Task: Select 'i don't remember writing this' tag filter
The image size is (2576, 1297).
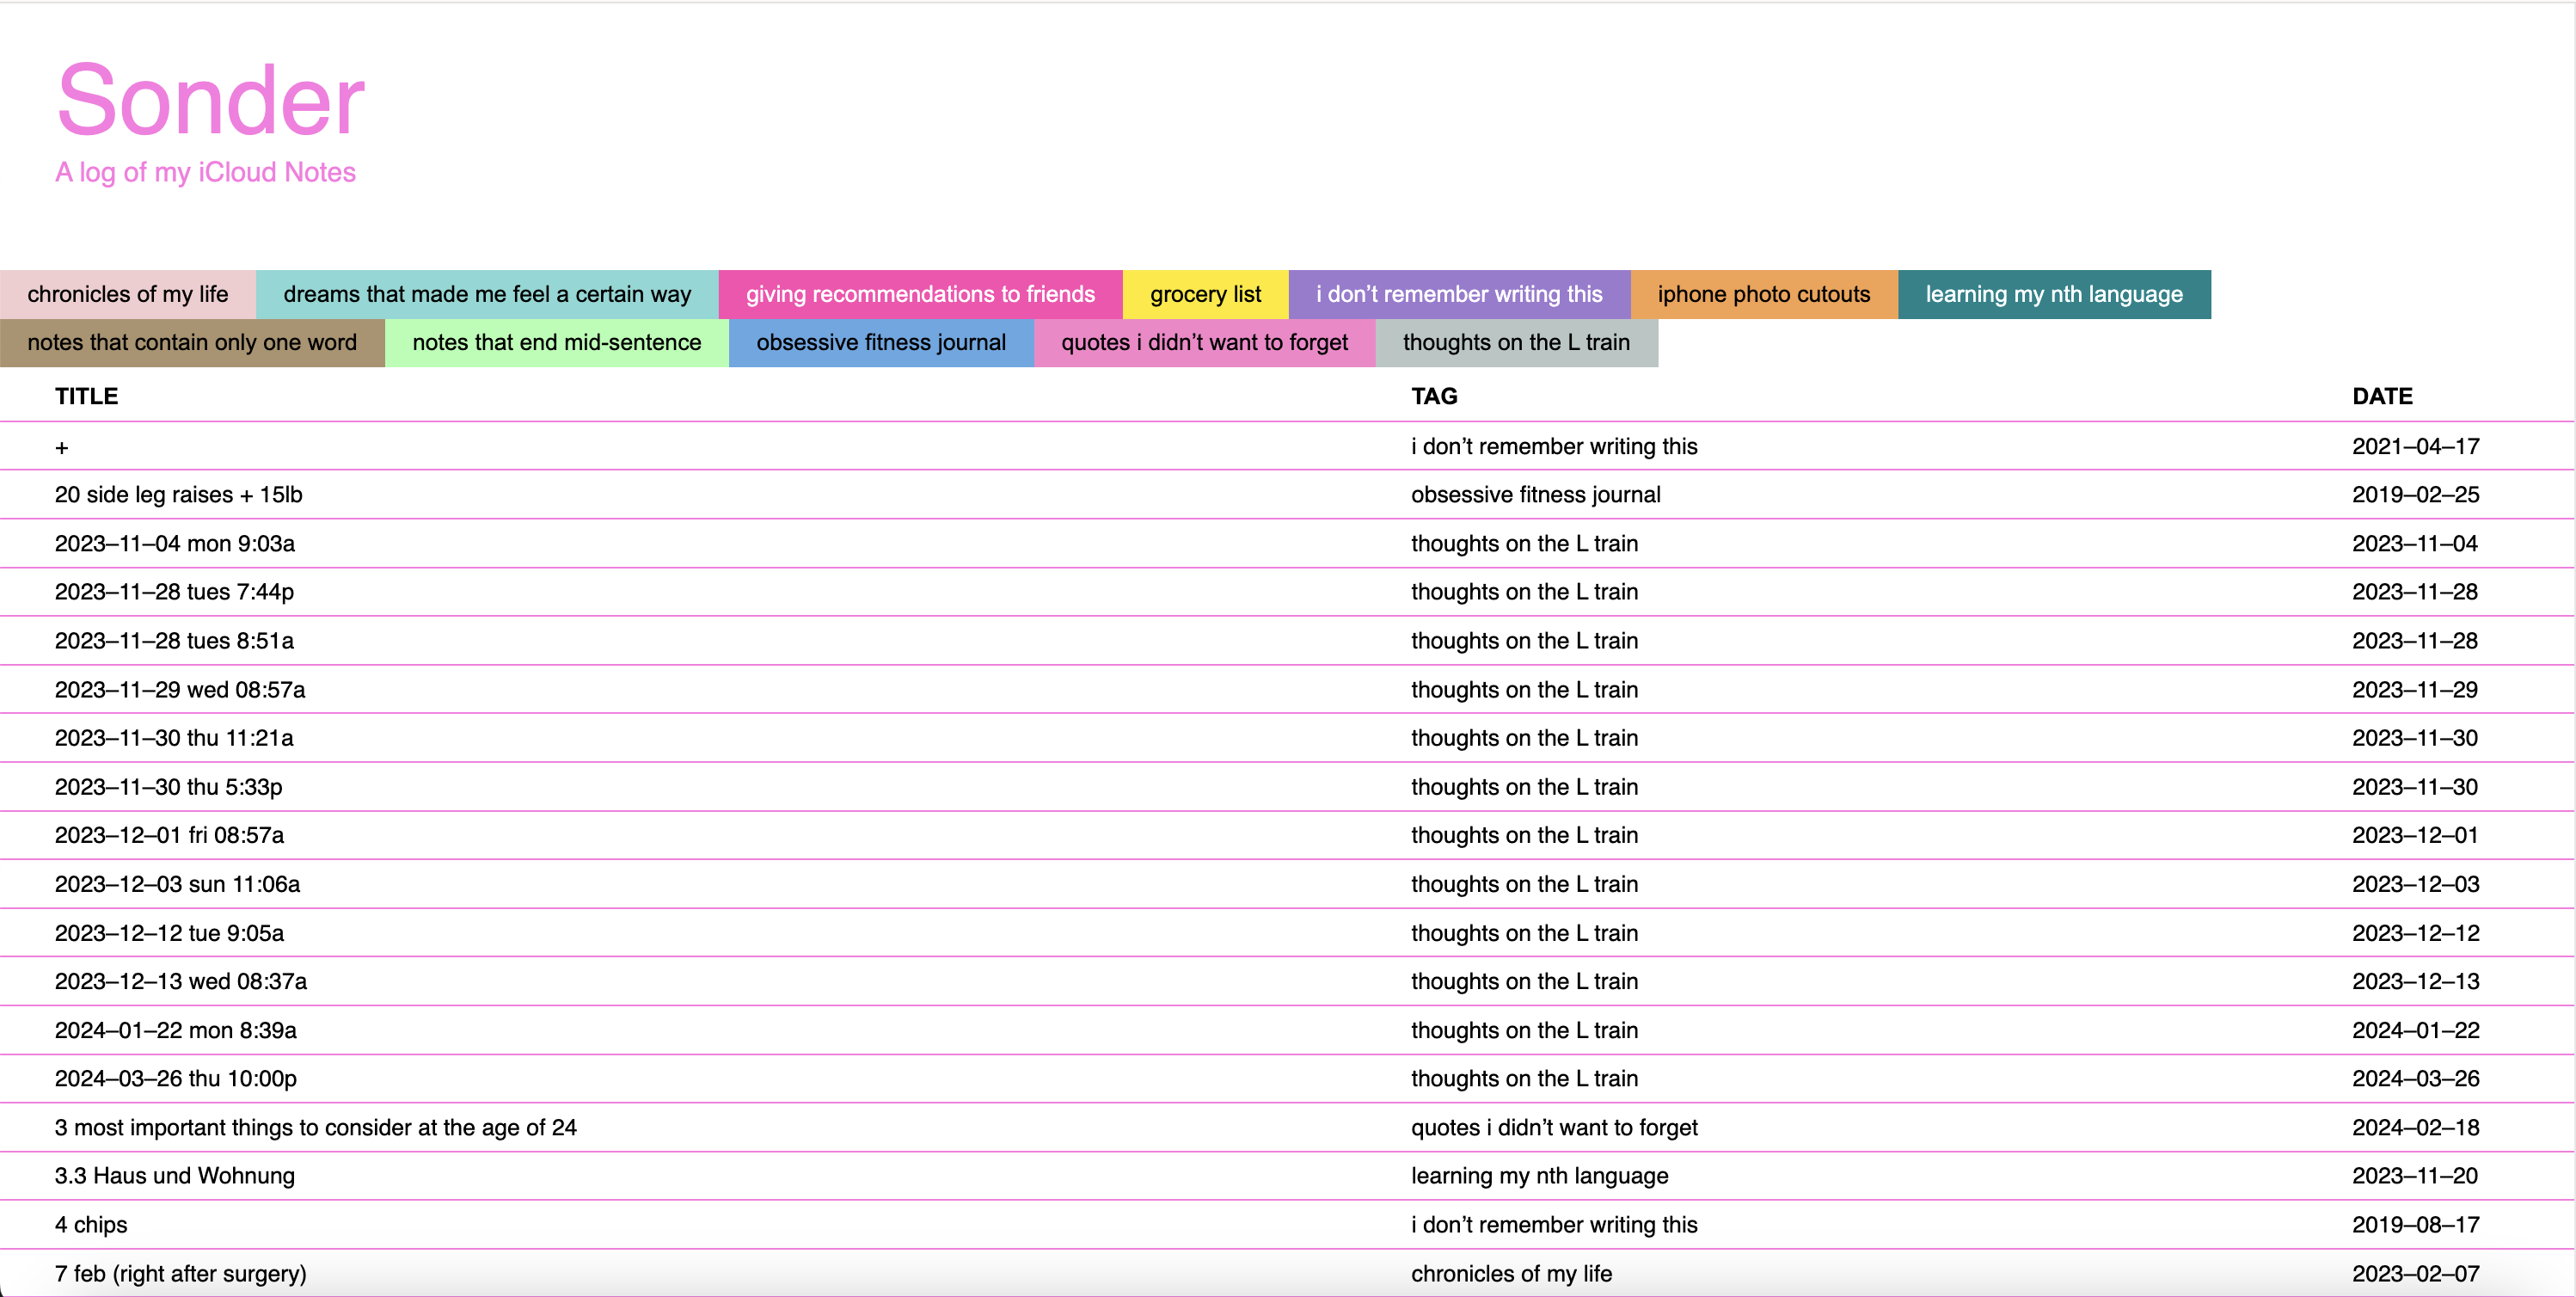Action: (1458, 294)
